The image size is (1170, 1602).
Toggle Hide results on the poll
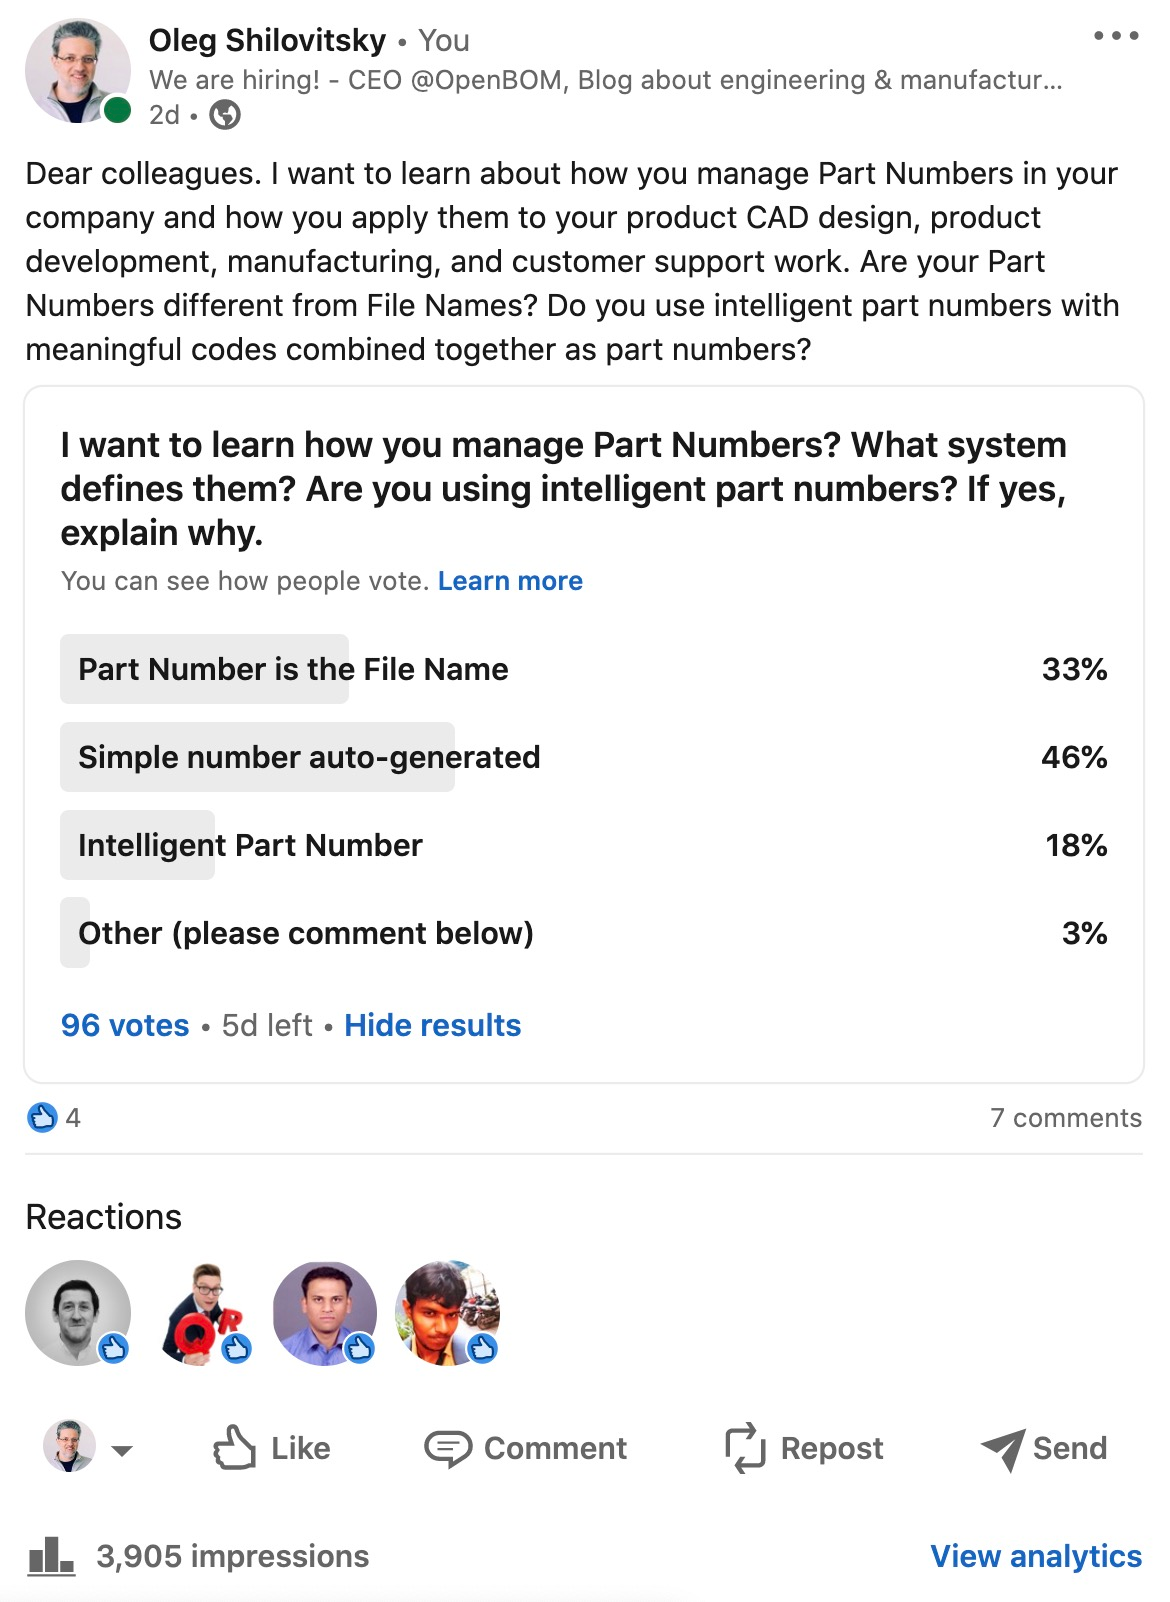coord(433,1025)
